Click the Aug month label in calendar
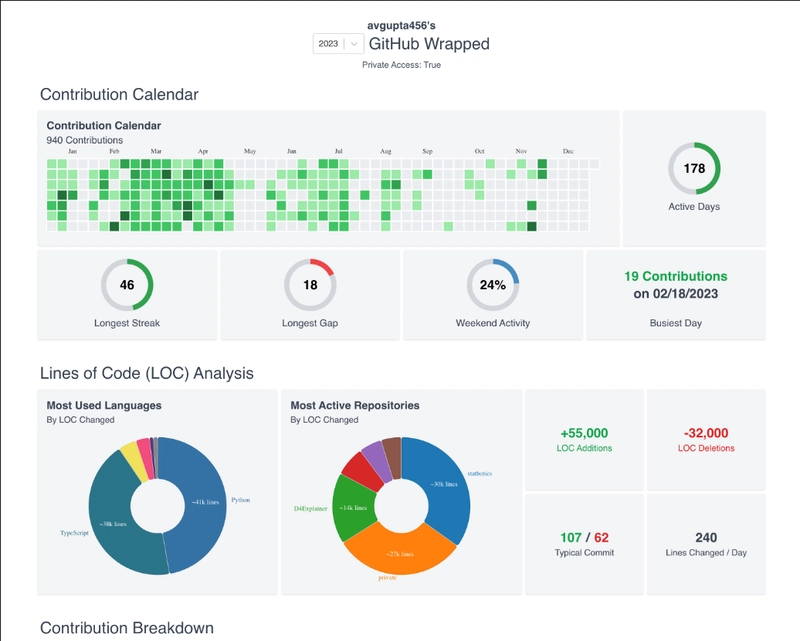This screenshot has width=800, height=641. 386,151
